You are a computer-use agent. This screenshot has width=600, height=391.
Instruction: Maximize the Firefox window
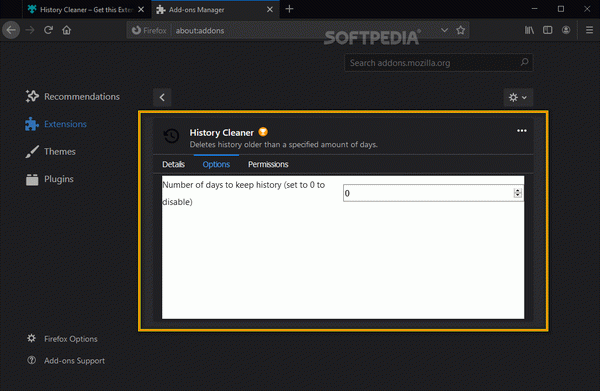pyautogui.click(x=561, y=9)
